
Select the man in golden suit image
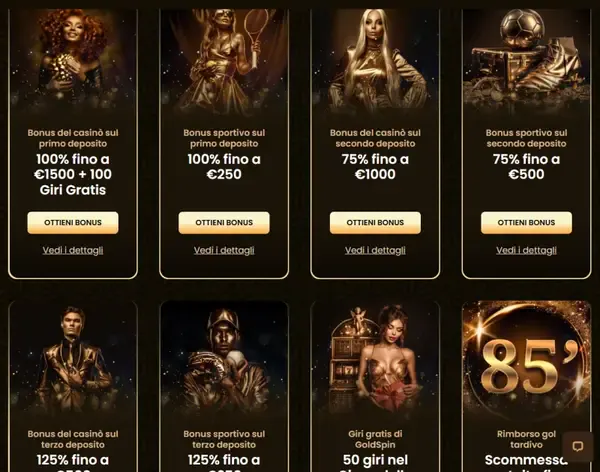pos(73,360)
